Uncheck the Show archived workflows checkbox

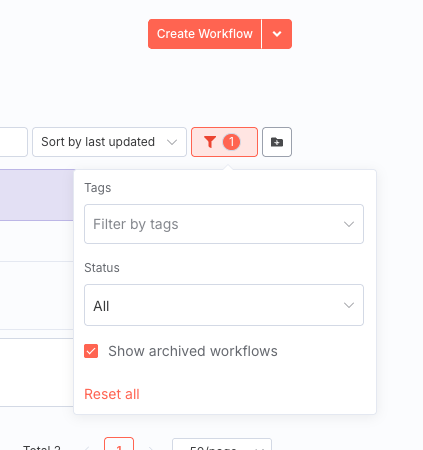click(91, 351)
